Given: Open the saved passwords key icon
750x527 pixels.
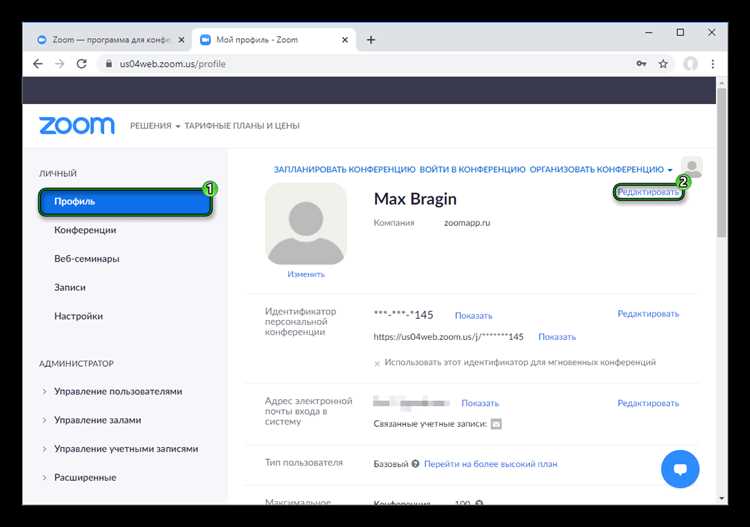Looking at the screenshot, I should pyautogui.click(x=641, y=64).
